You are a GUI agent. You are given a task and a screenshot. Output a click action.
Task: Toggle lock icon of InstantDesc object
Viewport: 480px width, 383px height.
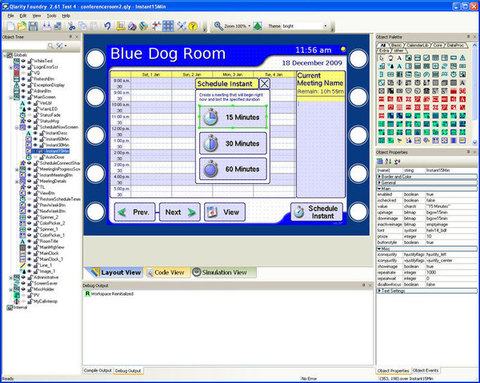pos(42,133)
